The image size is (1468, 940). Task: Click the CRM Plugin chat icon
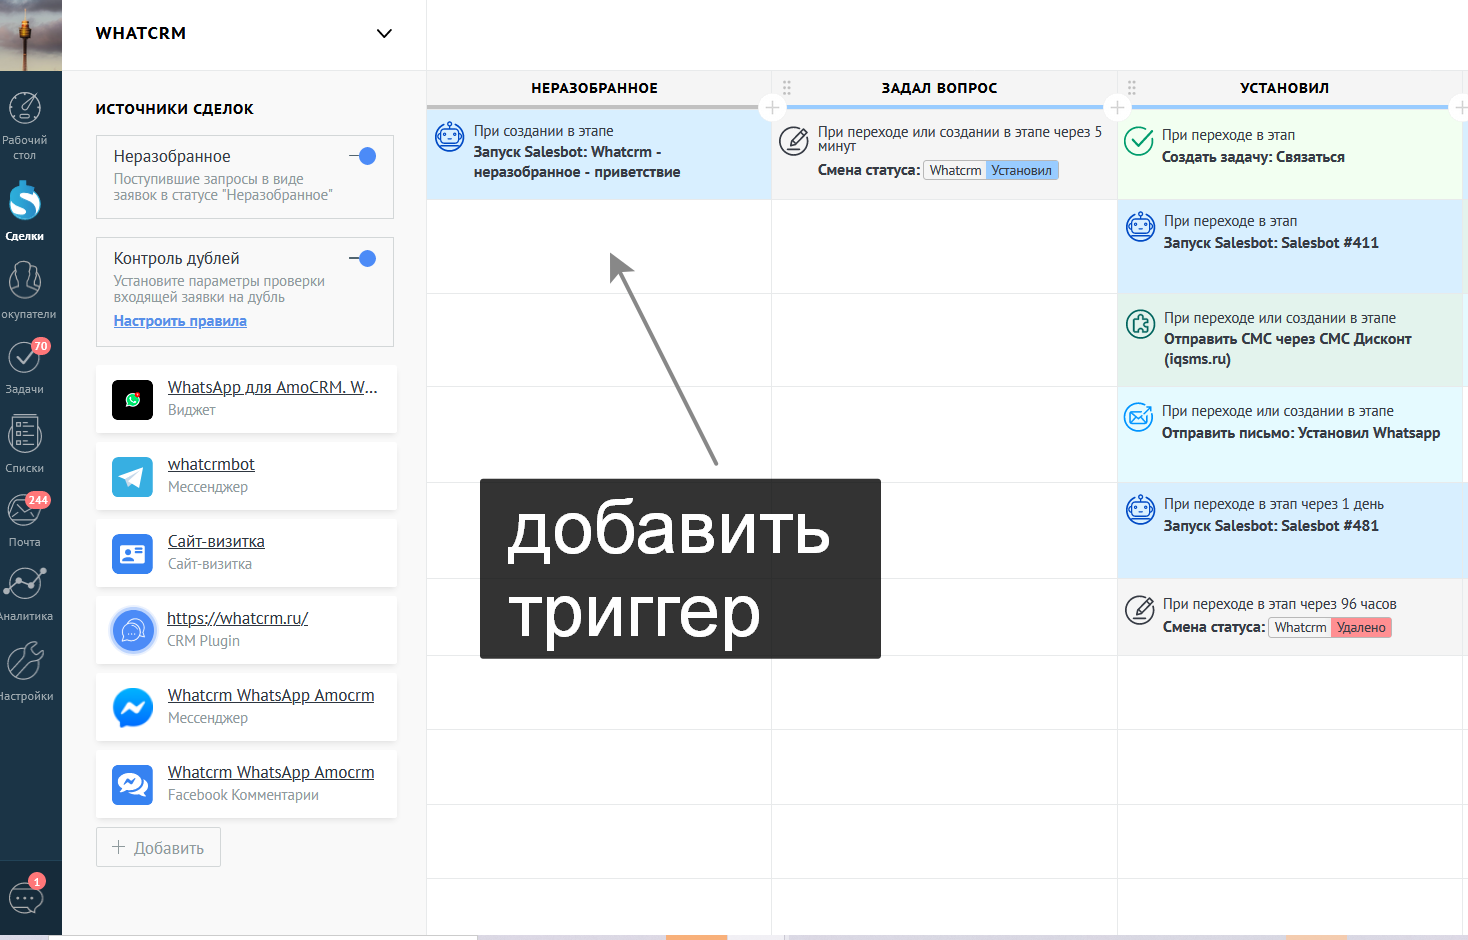pyautogui.click(x=132, y=631)
